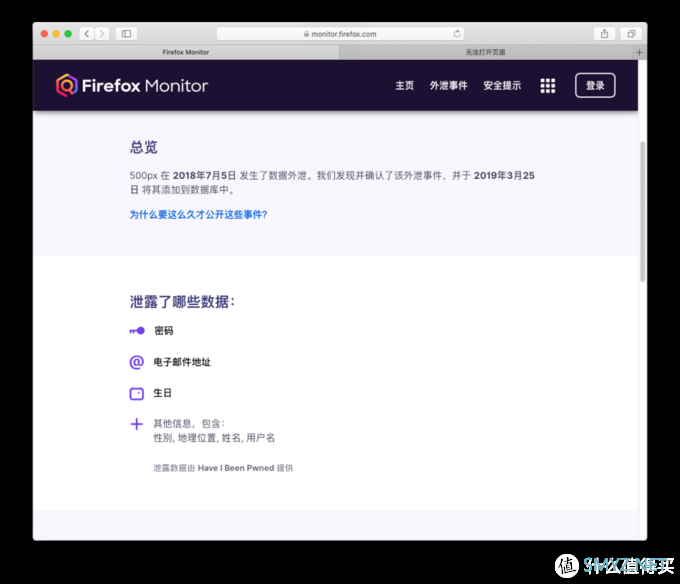
Task: Click the 密码 data item text
Action: (163, 331)
